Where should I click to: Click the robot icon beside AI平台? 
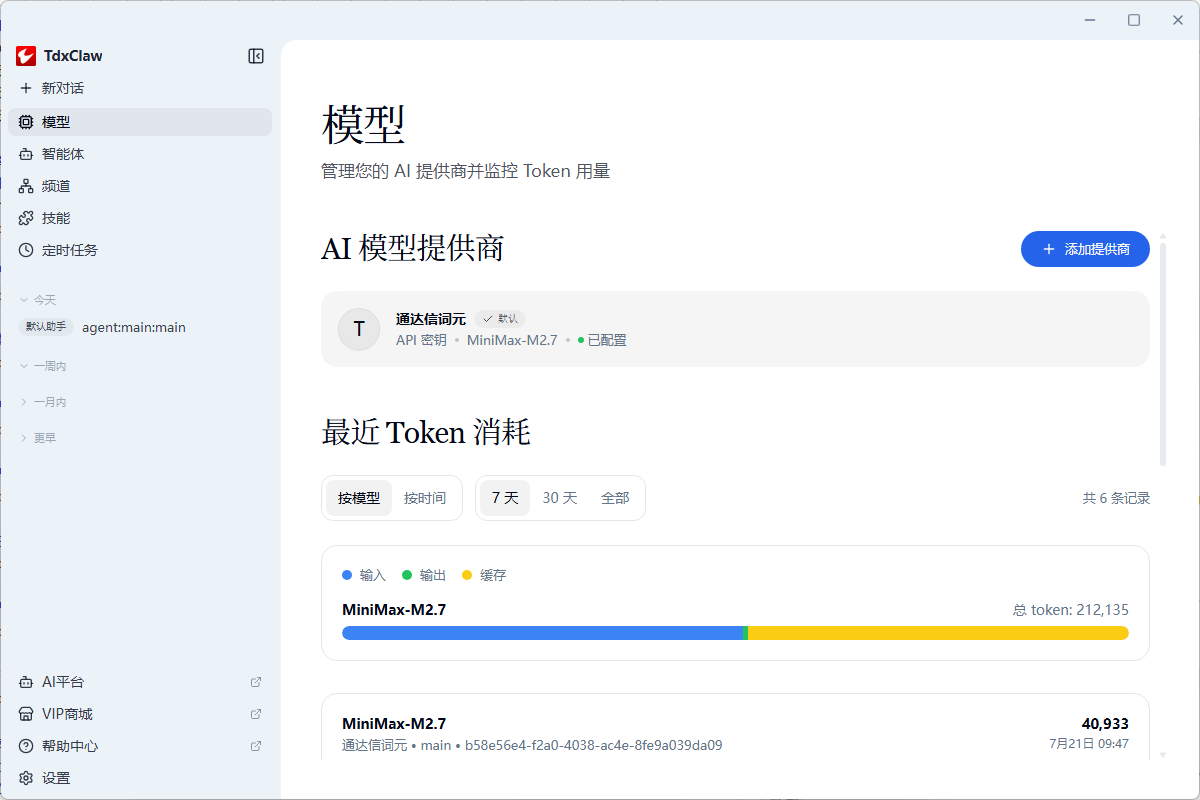26,682
